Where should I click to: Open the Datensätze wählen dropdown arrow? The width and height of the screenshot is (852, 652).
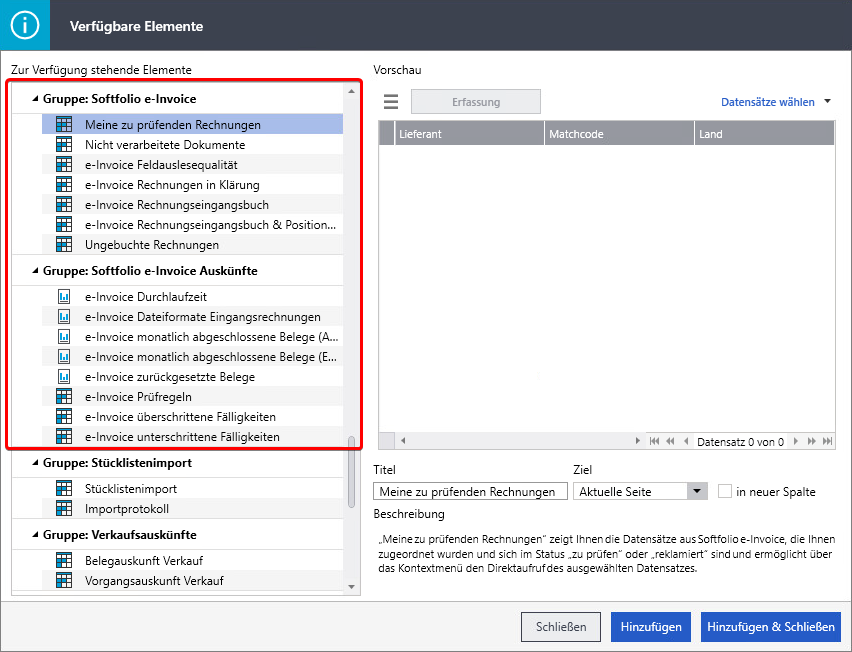point(828,101)
